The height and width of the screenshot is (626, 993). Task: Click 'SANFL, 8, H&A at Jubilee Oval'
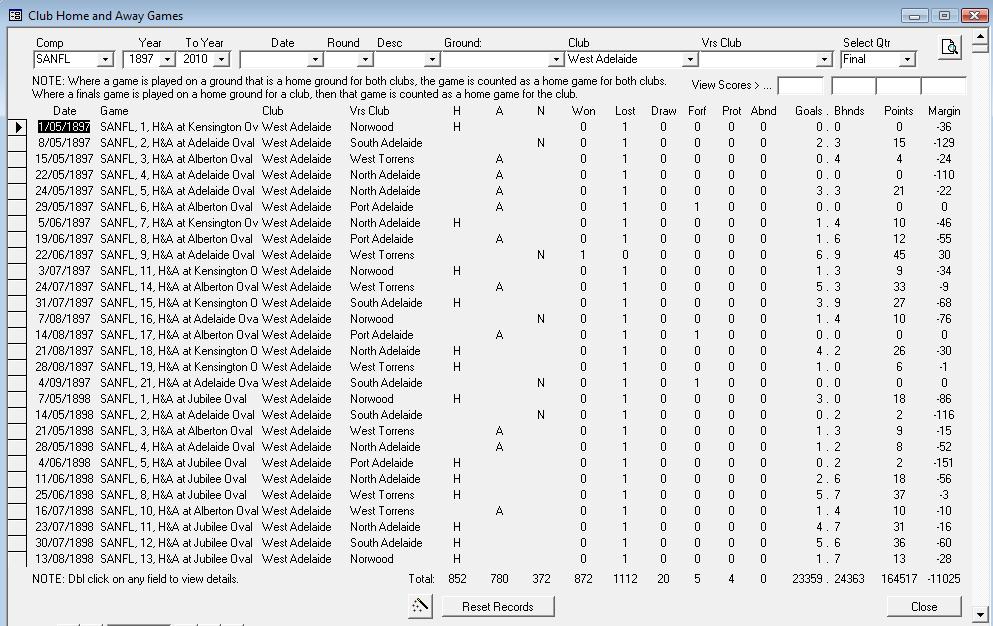[174, 495]
